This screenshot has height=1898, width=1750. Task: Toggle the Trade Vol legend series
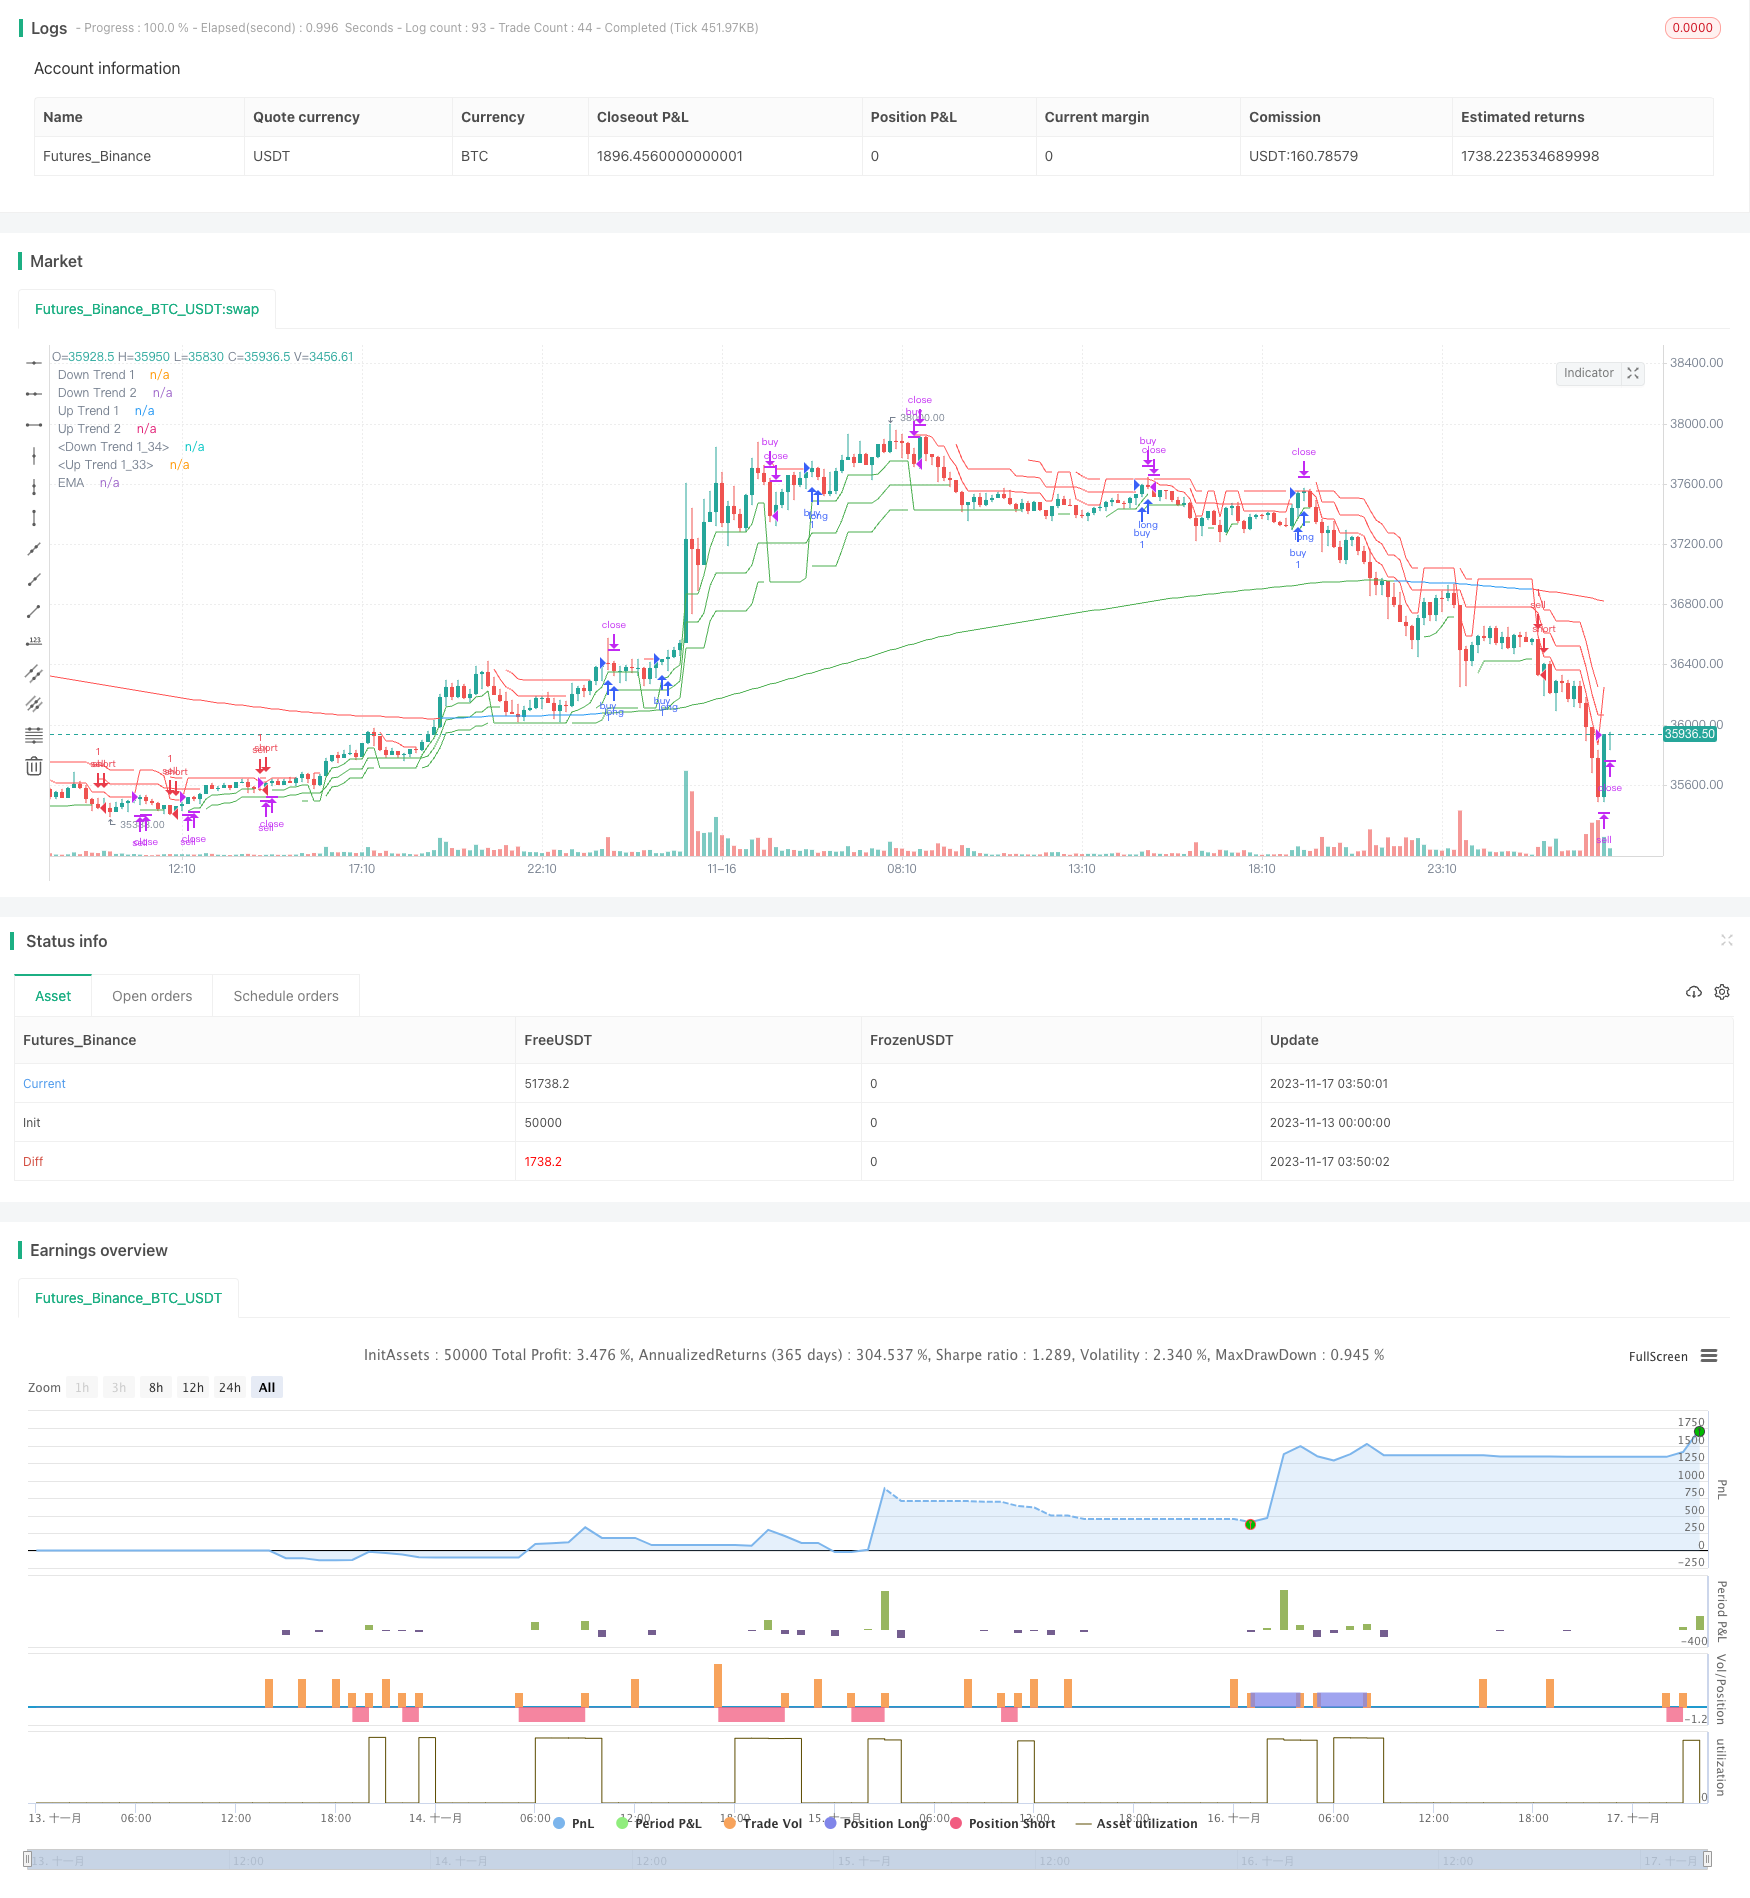pyautogui.click(x=763, y=1823)
